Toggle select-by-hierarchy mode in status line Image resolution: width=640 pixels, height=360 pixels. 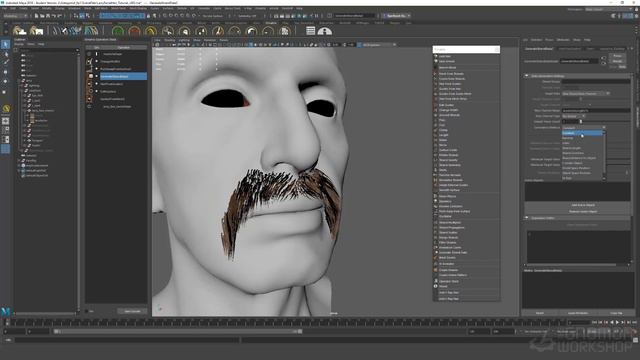(x=76, y=16)
